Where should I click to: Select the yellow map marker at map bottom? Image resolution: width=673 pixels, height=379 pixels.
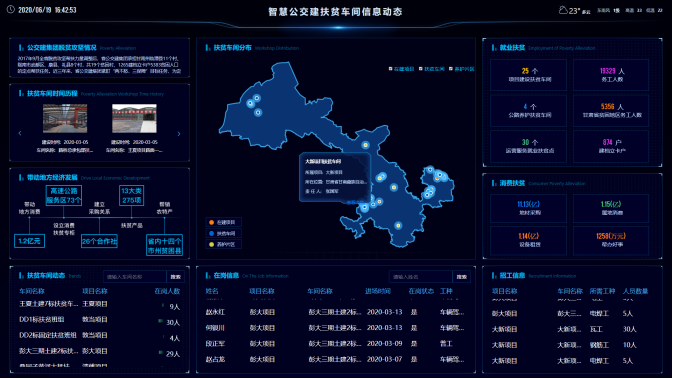[398, 225]
